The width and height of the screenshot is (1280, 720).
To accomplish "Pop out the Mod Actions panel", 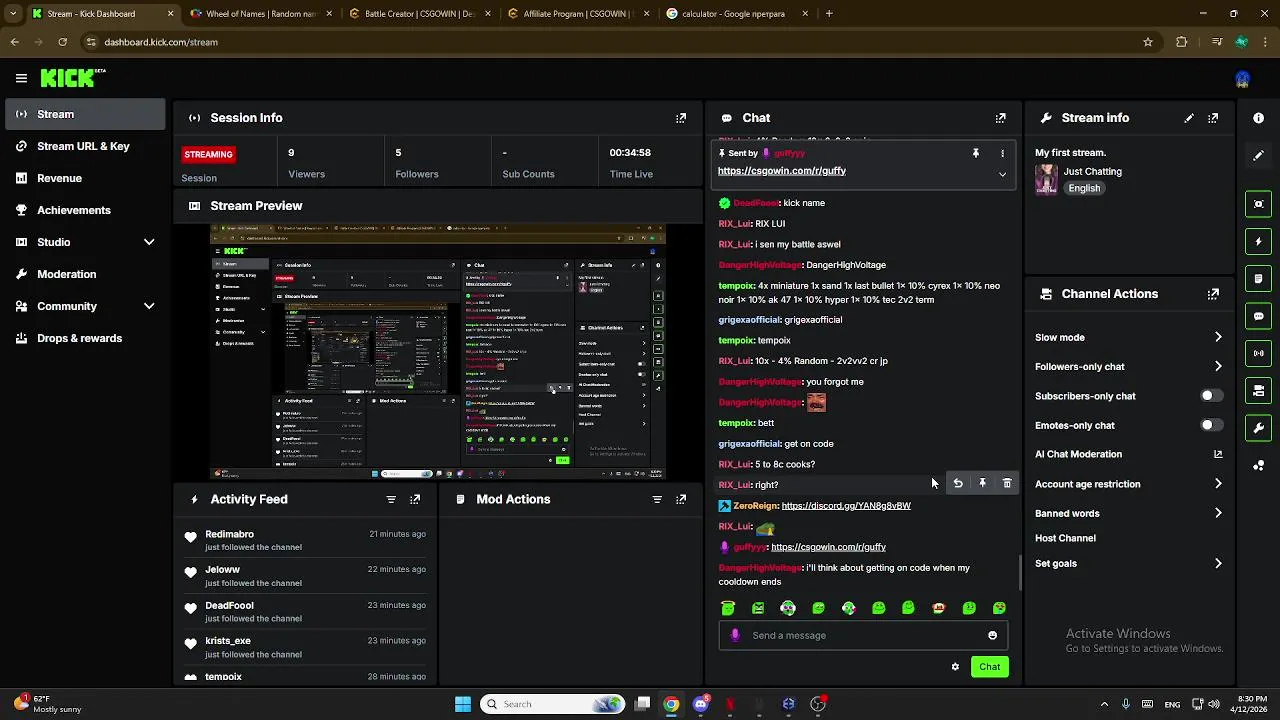I will 681,499.
